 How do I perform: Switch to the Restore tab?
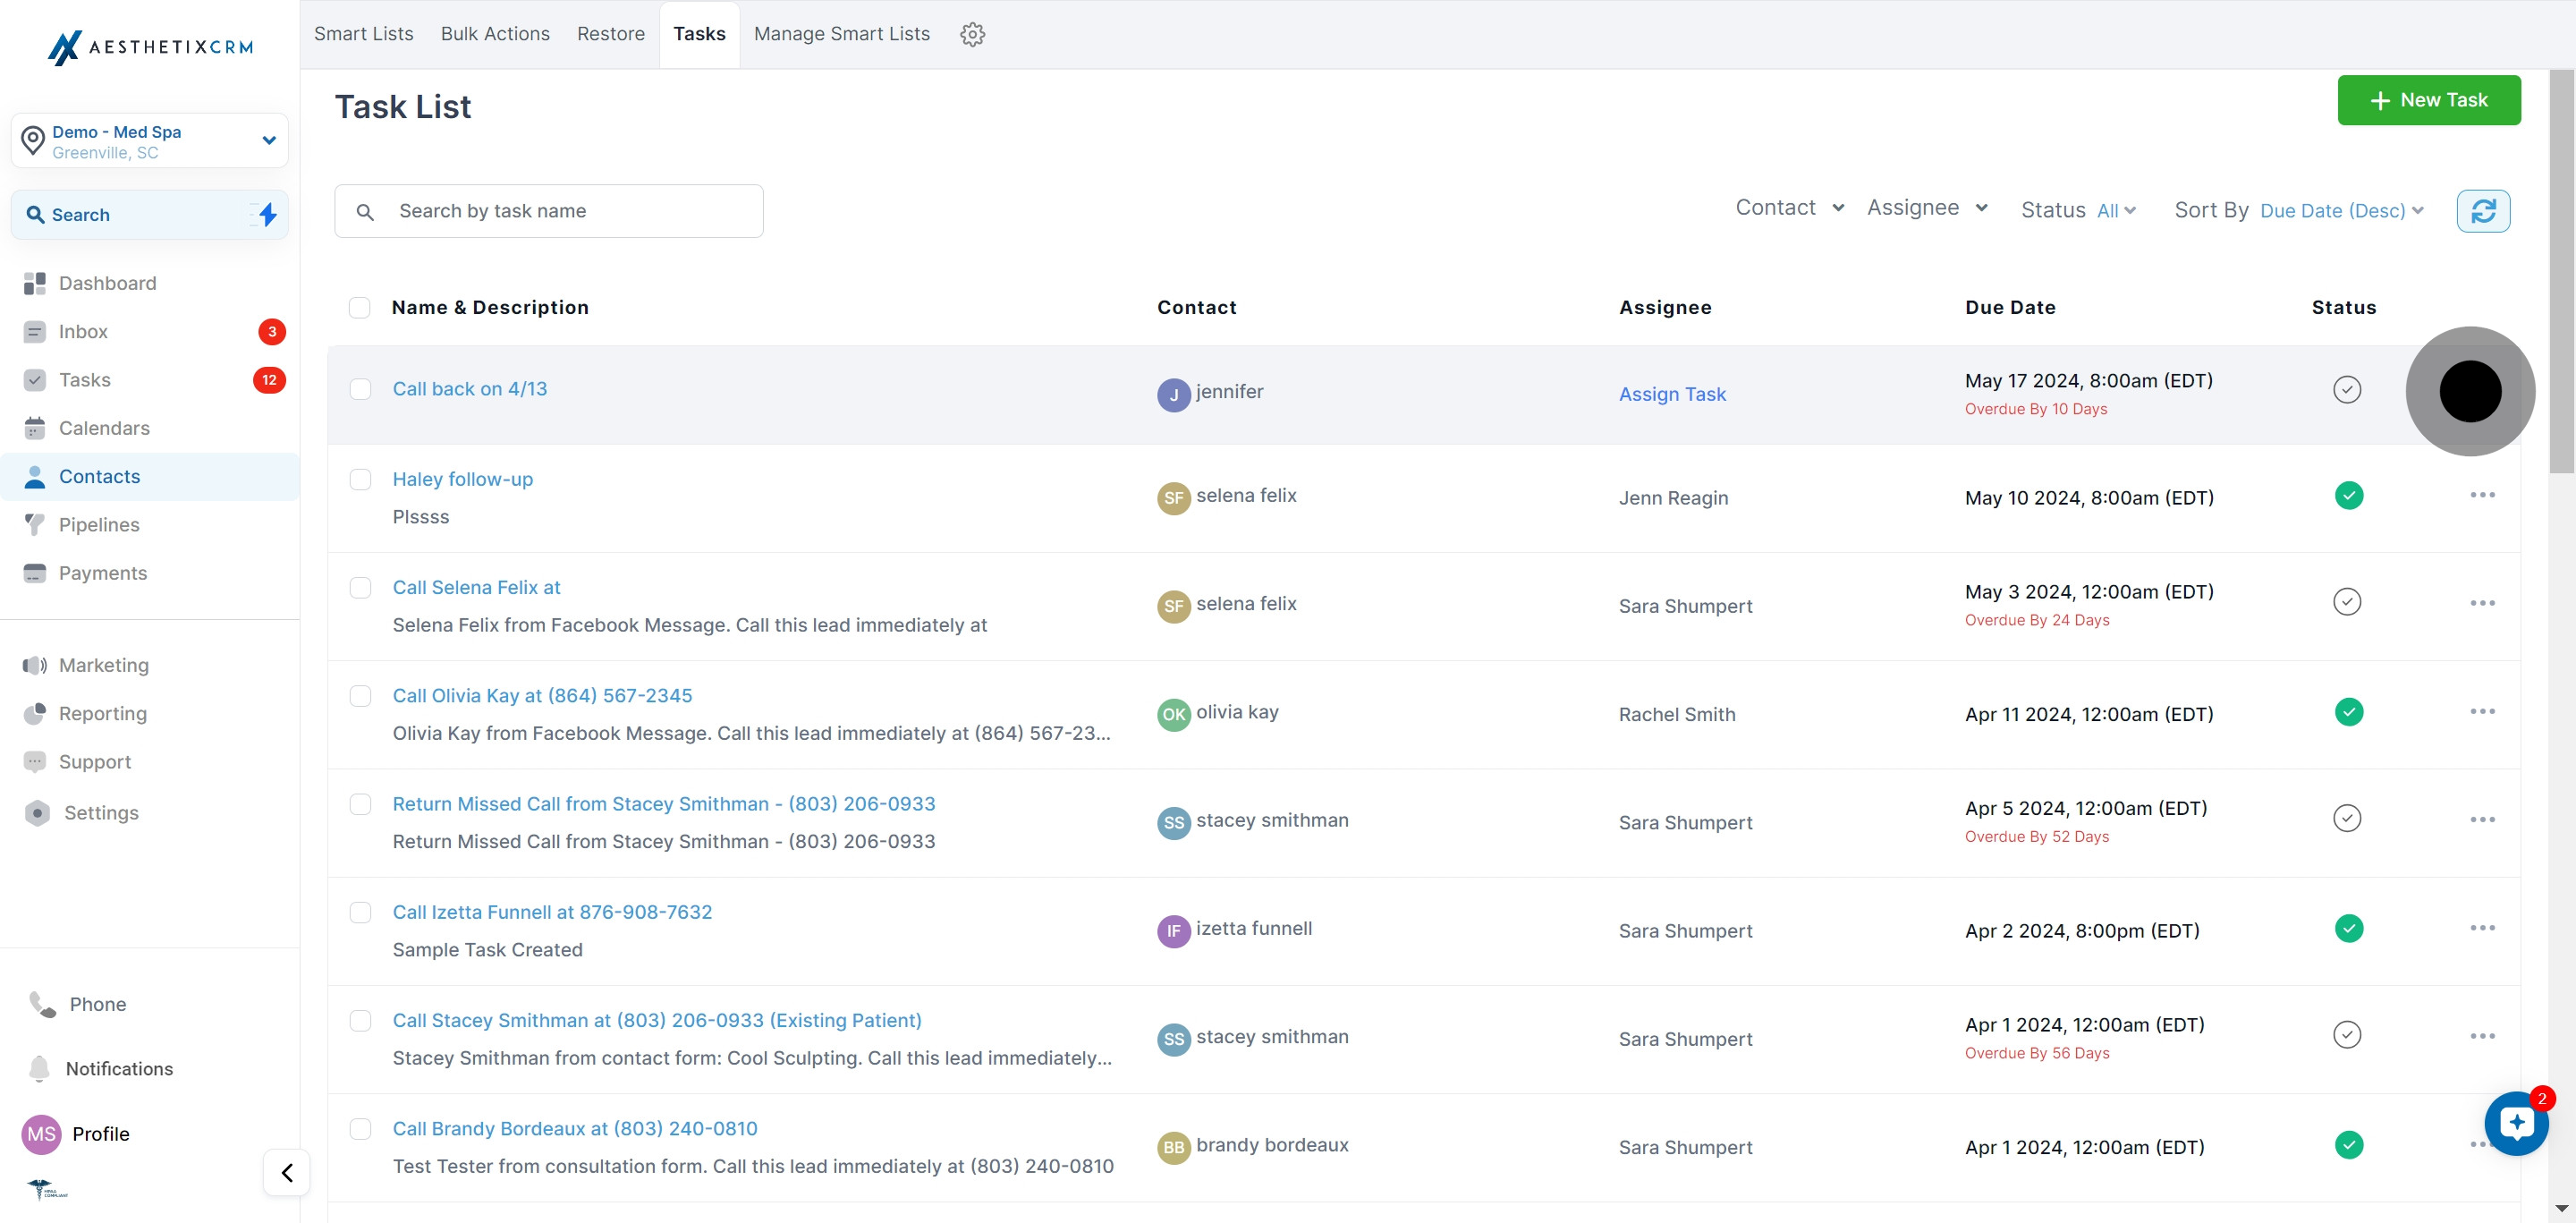(x=610, y=34)
